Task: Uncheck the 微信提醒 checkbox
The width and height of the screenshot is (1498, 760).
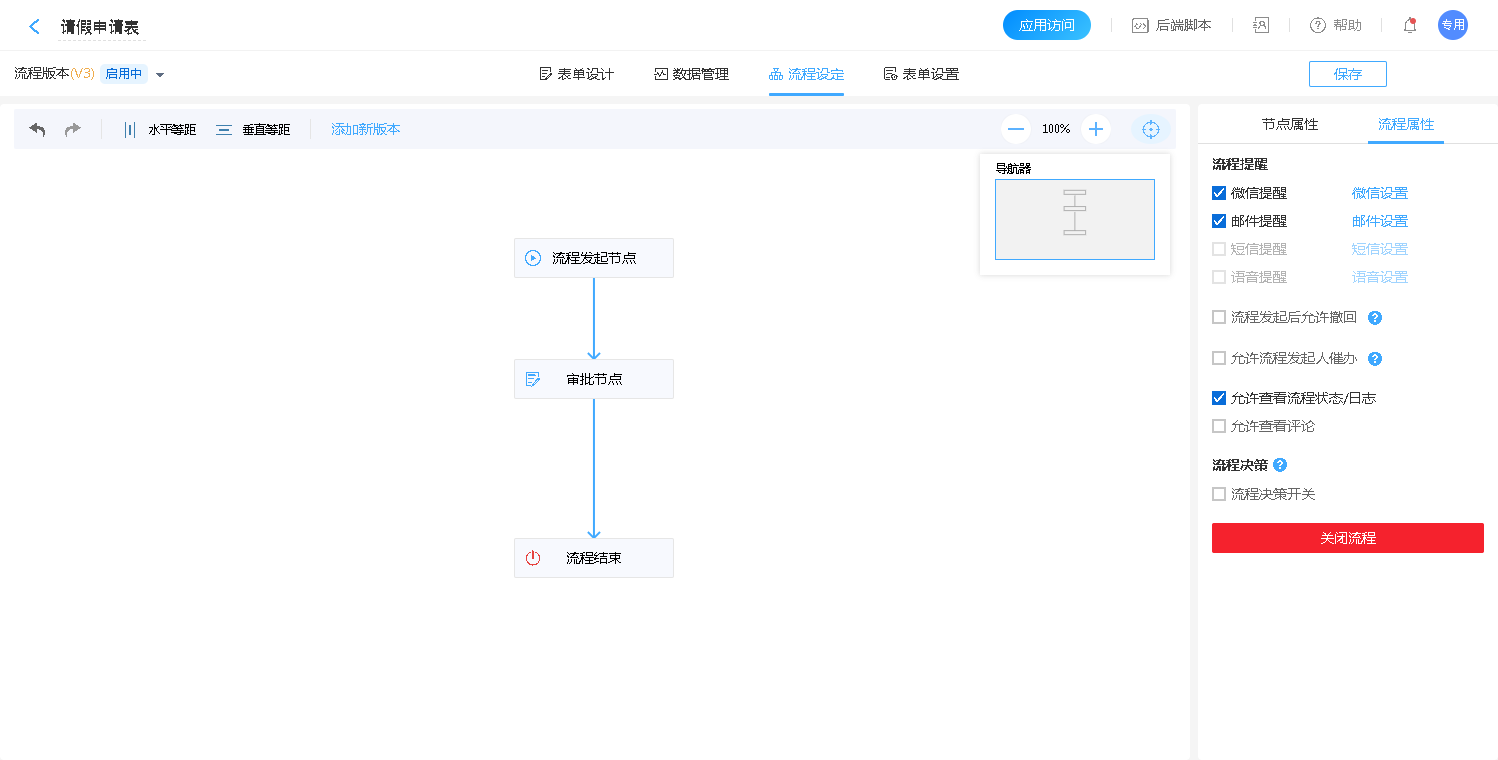Action: (x=1219, y=193)
